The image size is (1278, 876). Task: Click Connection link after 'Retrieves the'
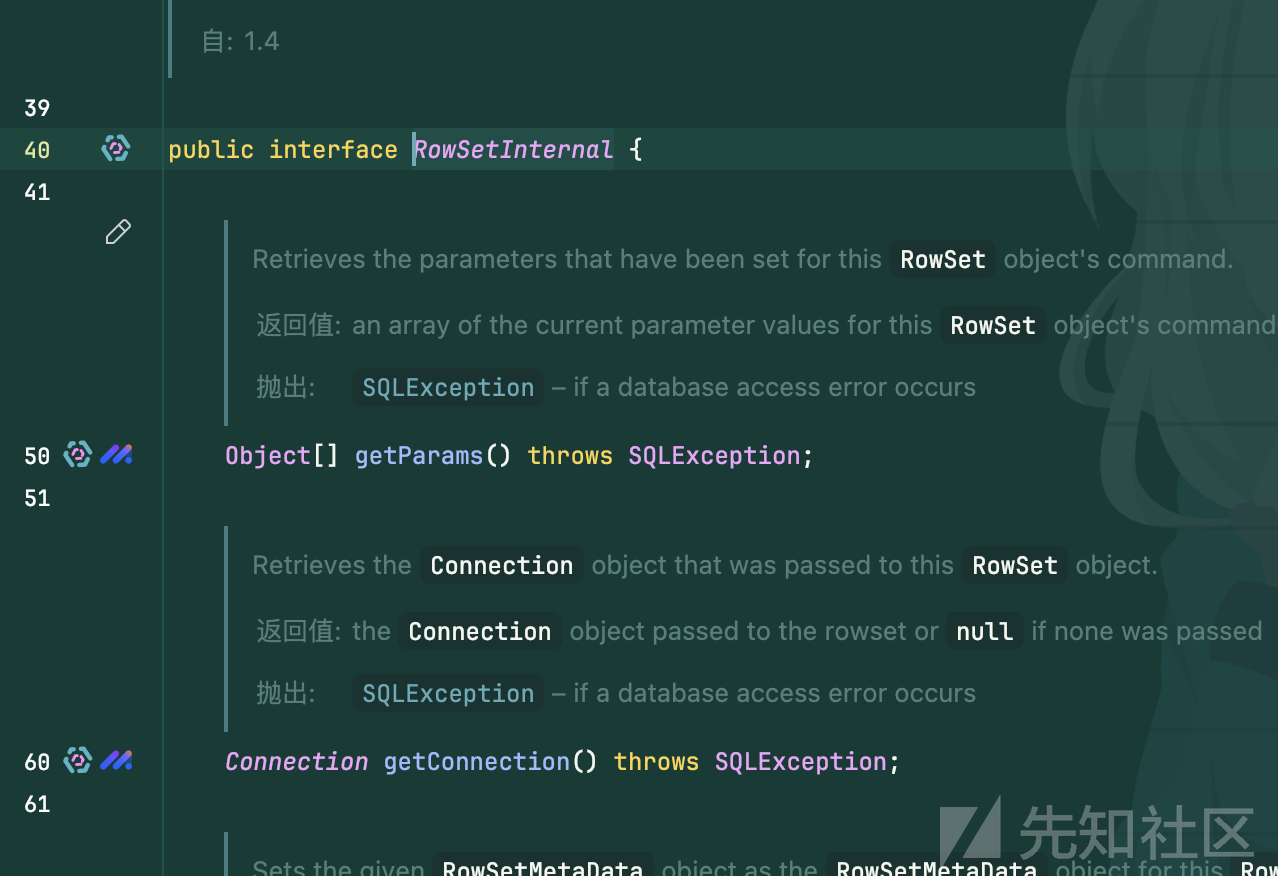(x=501, y=566)
